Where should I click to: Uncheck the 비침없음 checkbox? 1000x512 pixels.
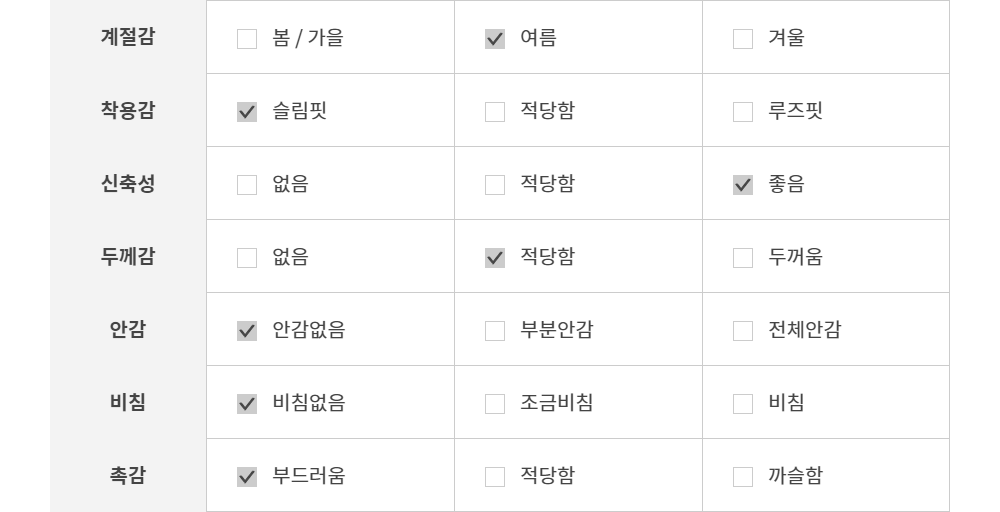click(247, 404)
